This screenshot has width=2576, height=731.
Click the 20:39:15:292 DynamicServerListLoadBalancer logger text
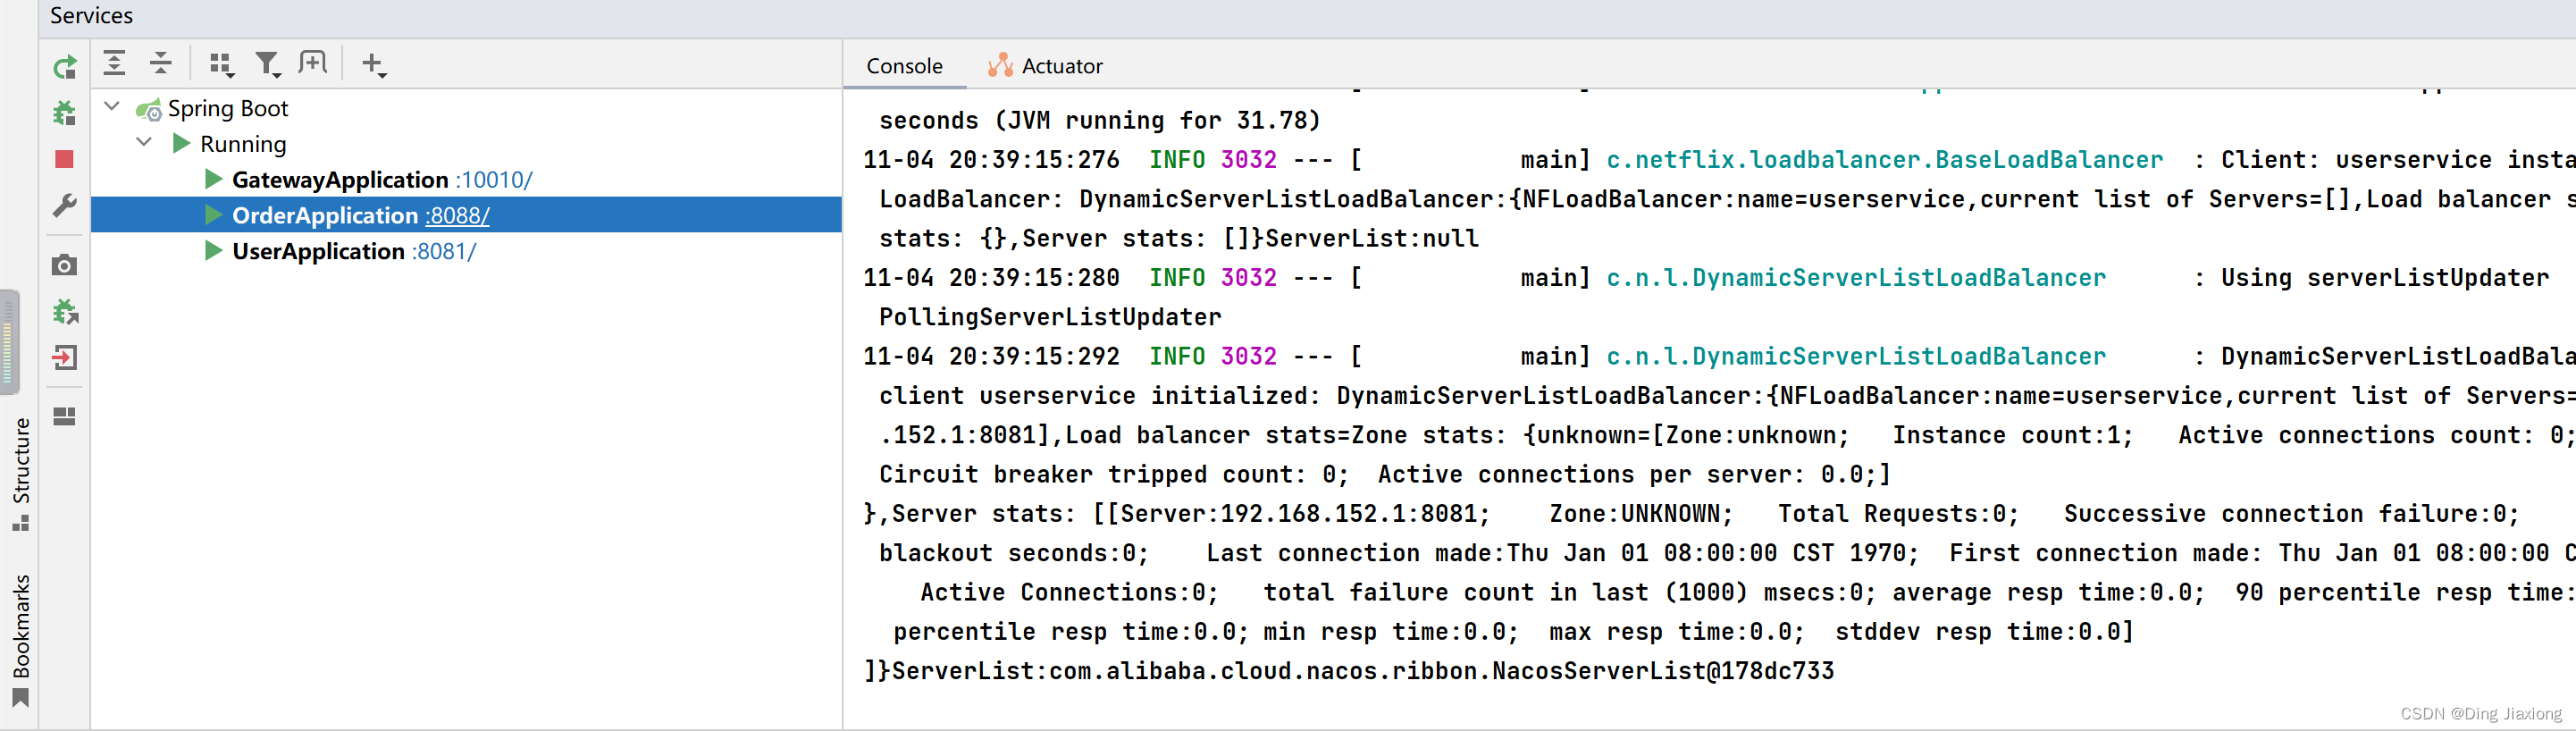(x=1856, y=357)
